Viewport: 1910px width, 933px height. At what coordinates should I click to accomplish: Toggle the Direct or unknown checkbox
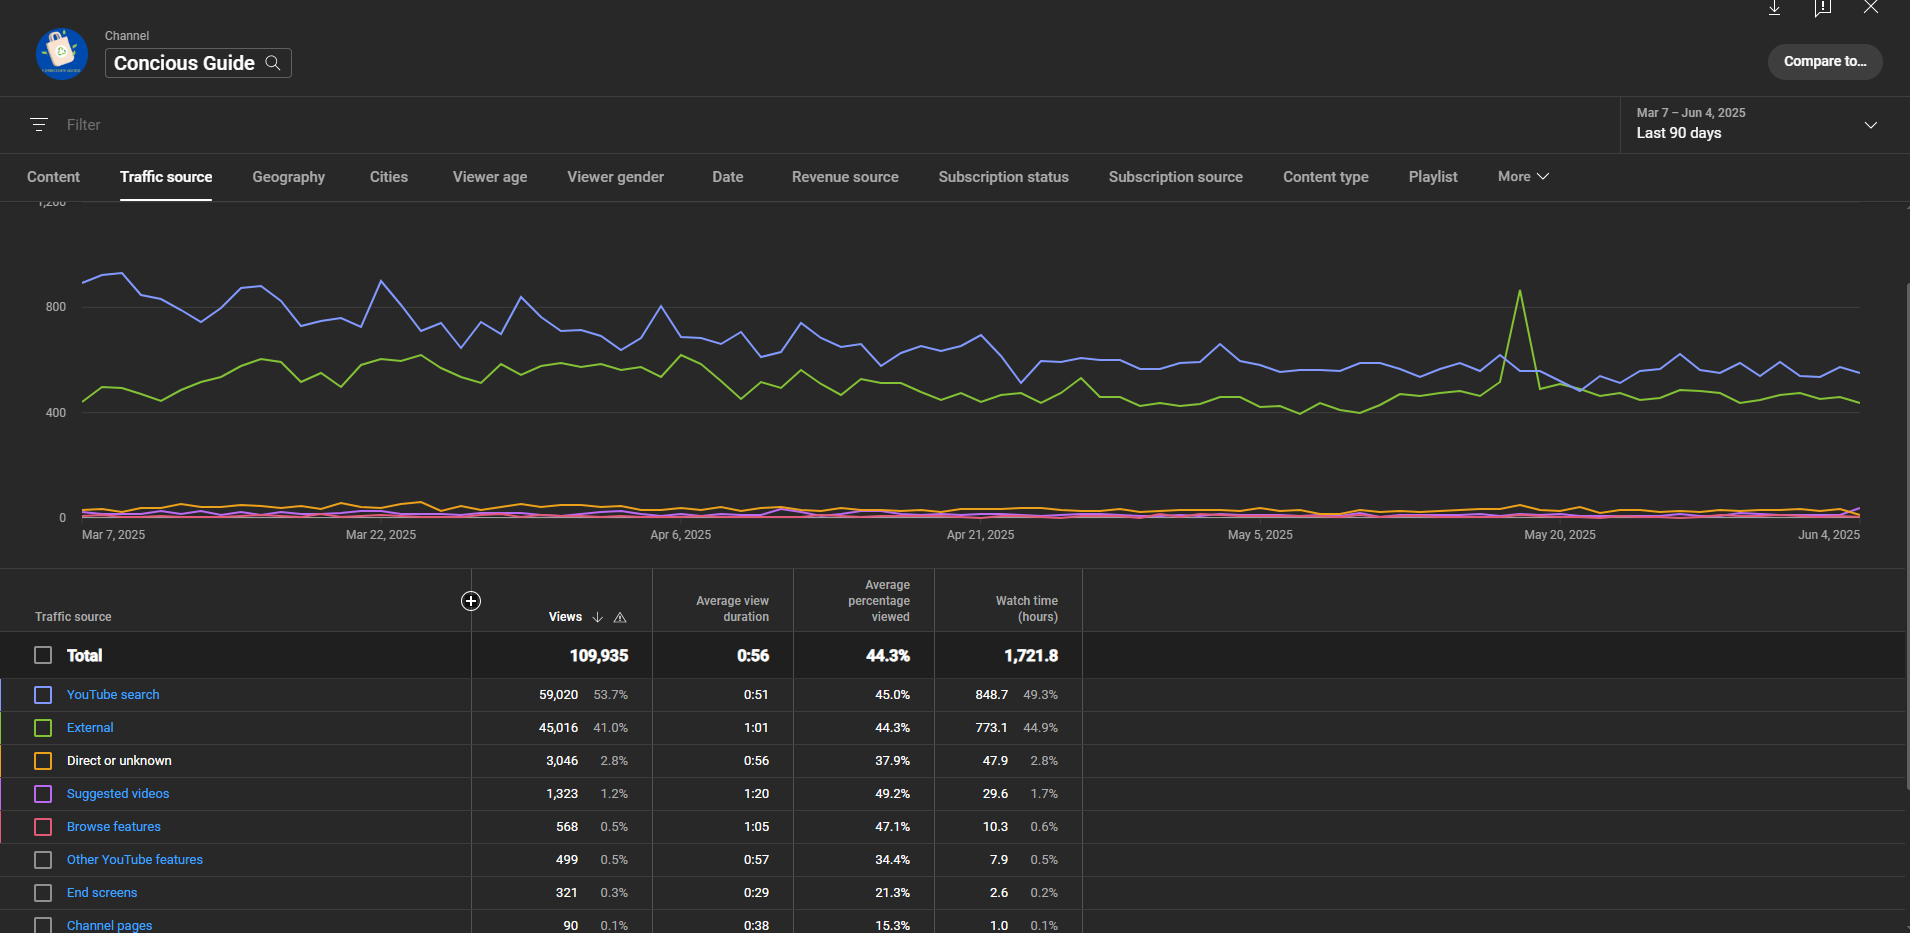point(43,761)
